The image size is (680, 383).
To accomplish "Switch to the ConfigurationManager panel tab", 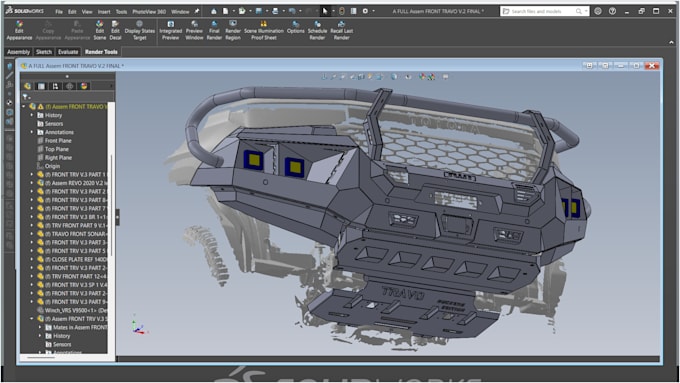I will coord(55,86).
